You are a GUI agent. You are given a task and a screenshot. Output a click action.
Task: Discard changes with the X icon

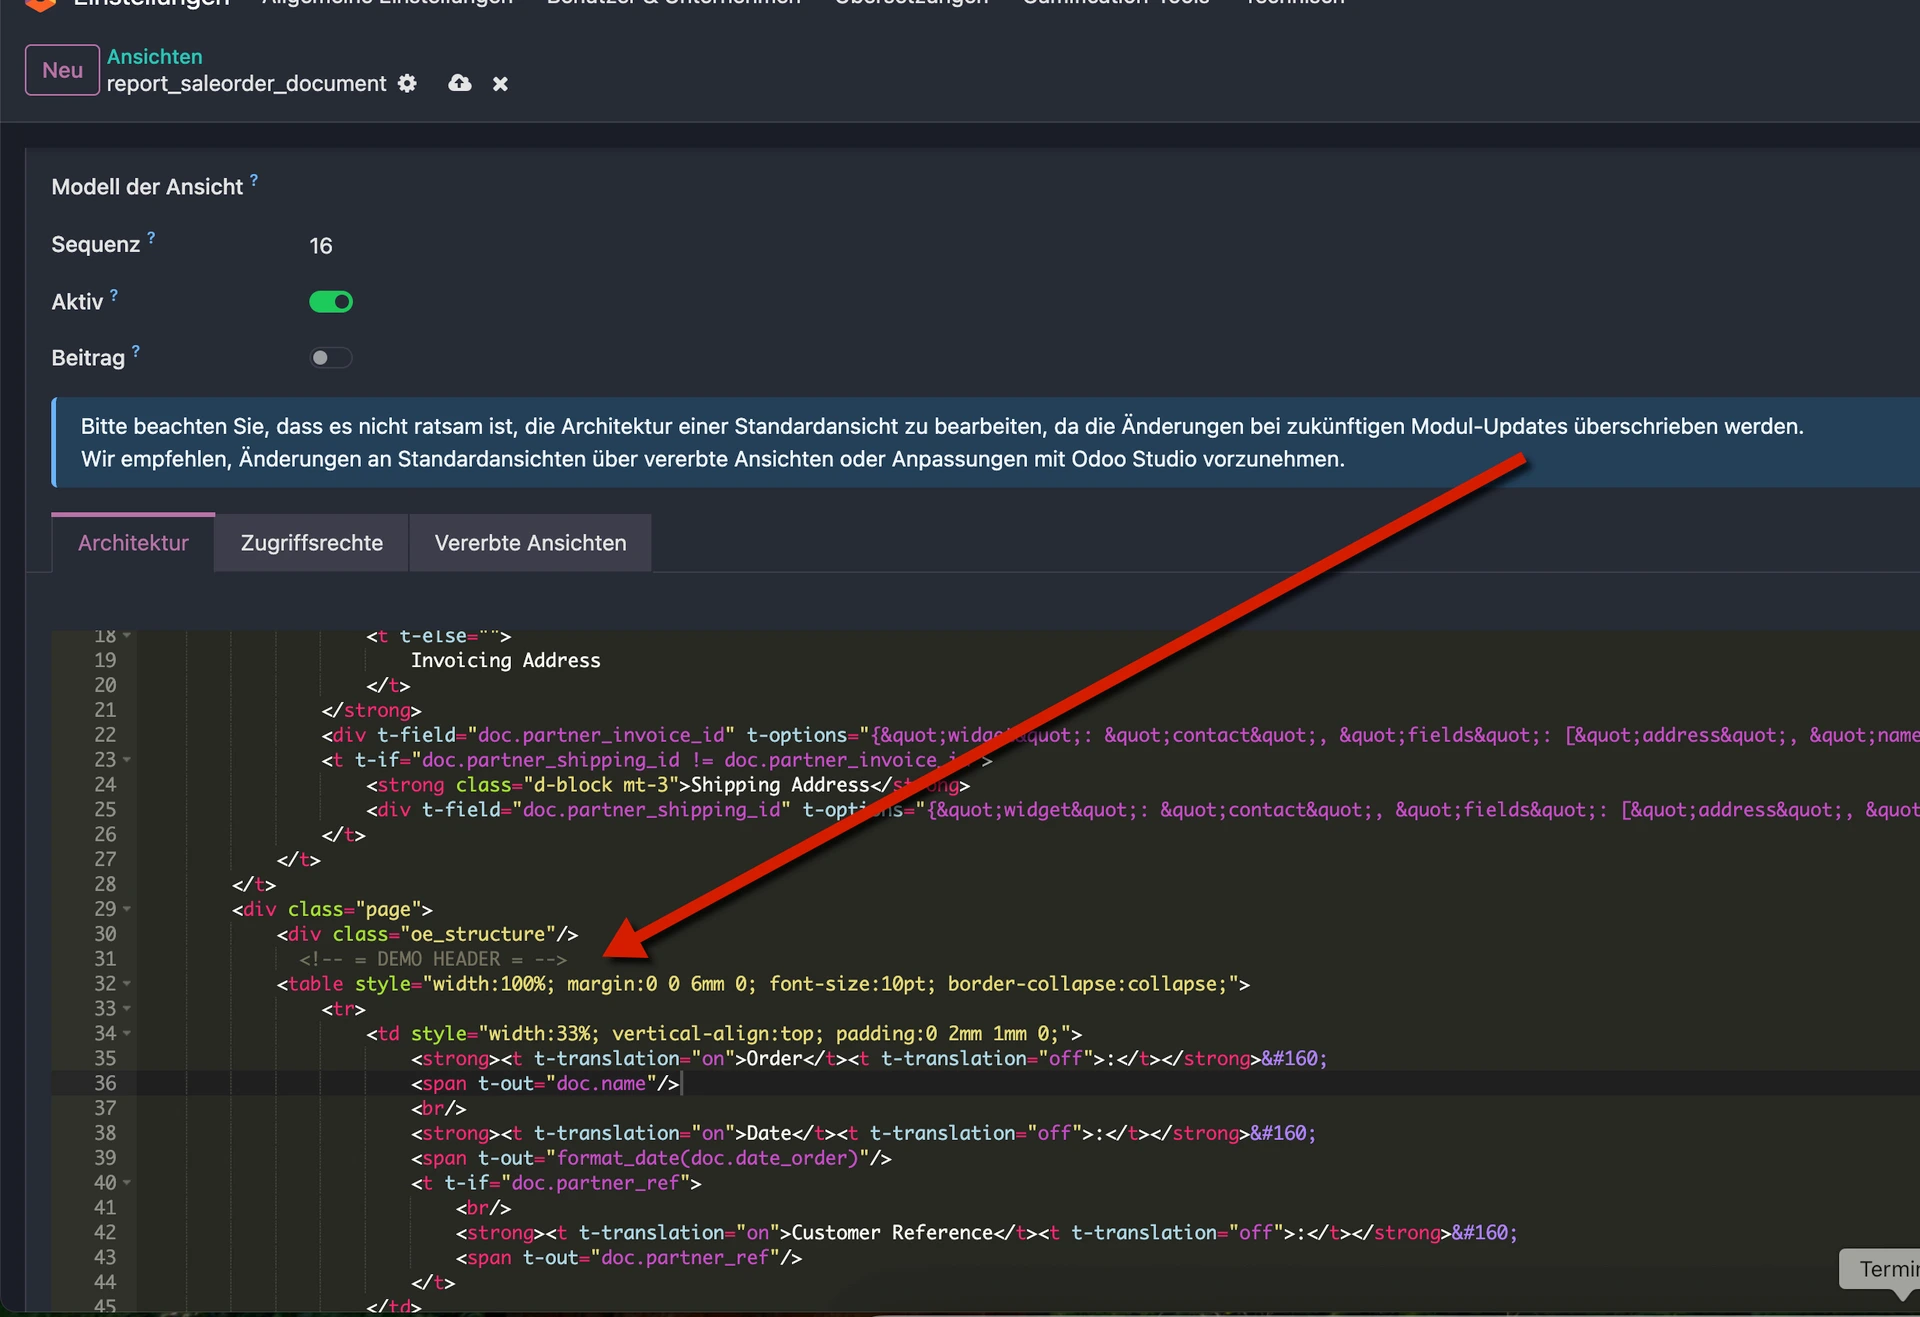[x=500, y=84]
